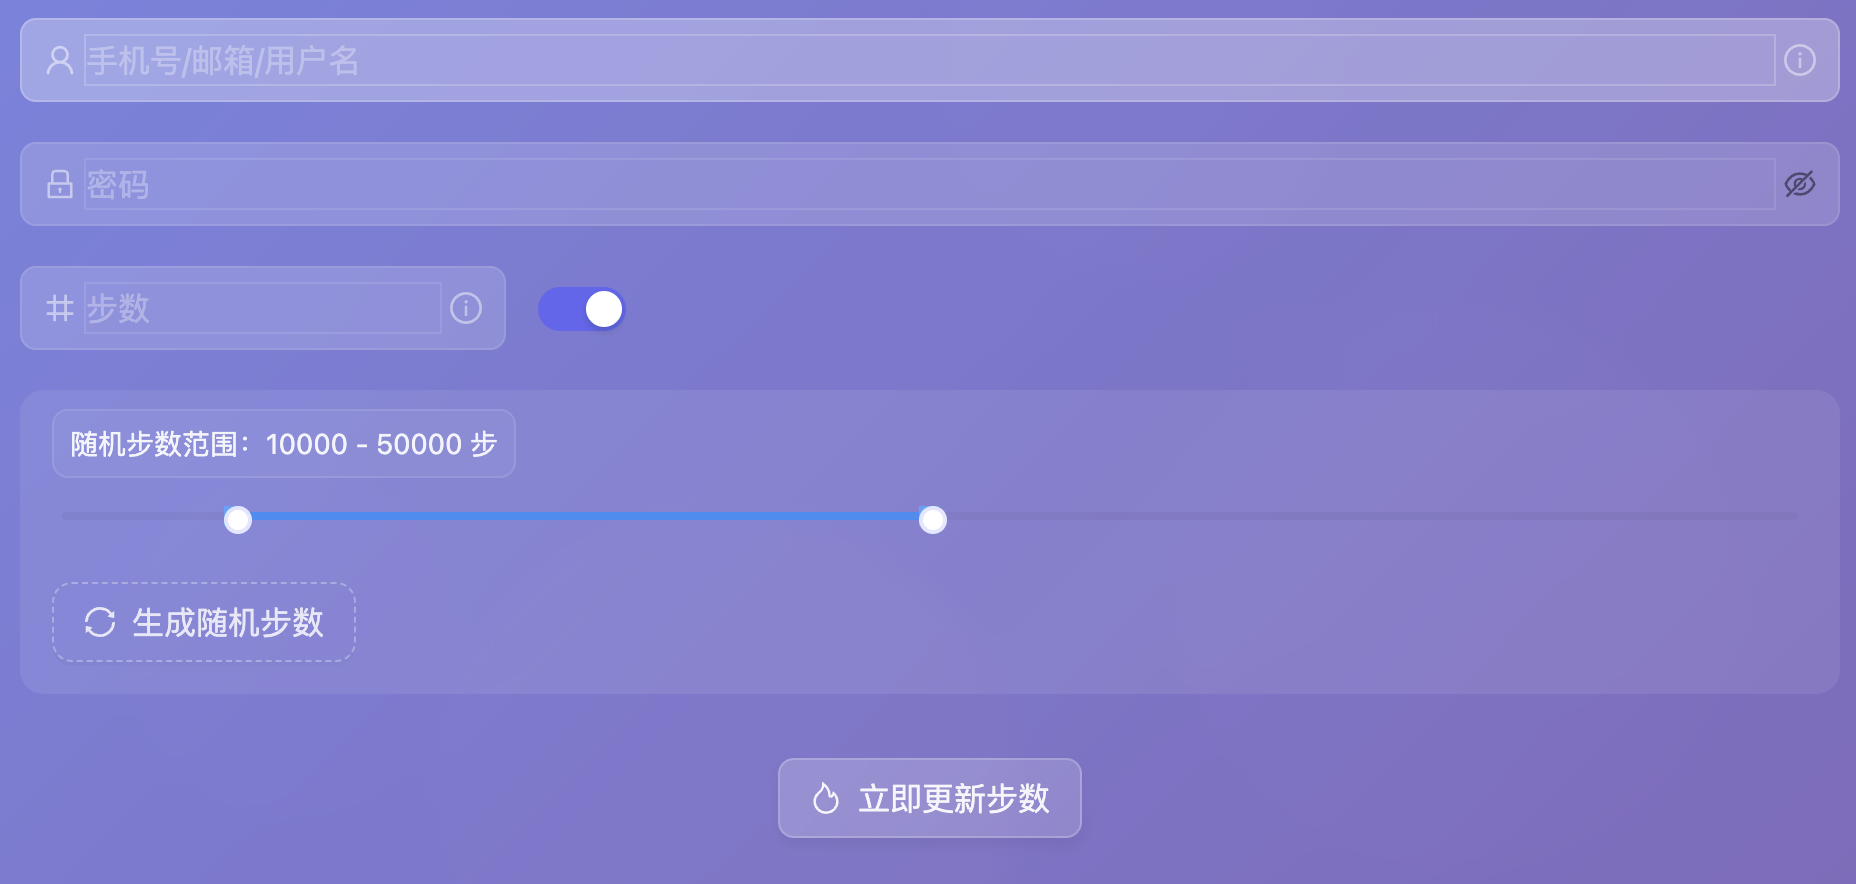The width and height of the screenshot is (1856, 884).
Task: Click the right handle of the step range slider
Action: tap(933, 519)
